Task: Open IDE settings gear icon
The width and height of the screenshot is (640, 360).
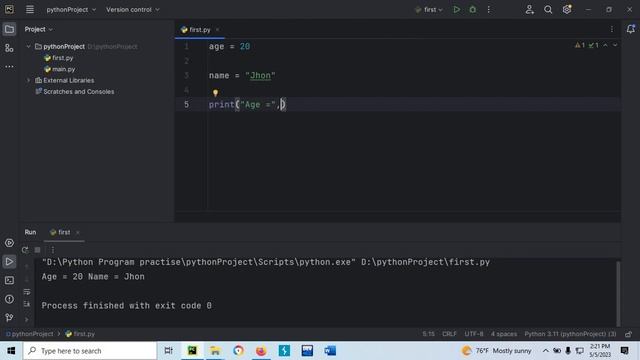Action: [567, 9]
